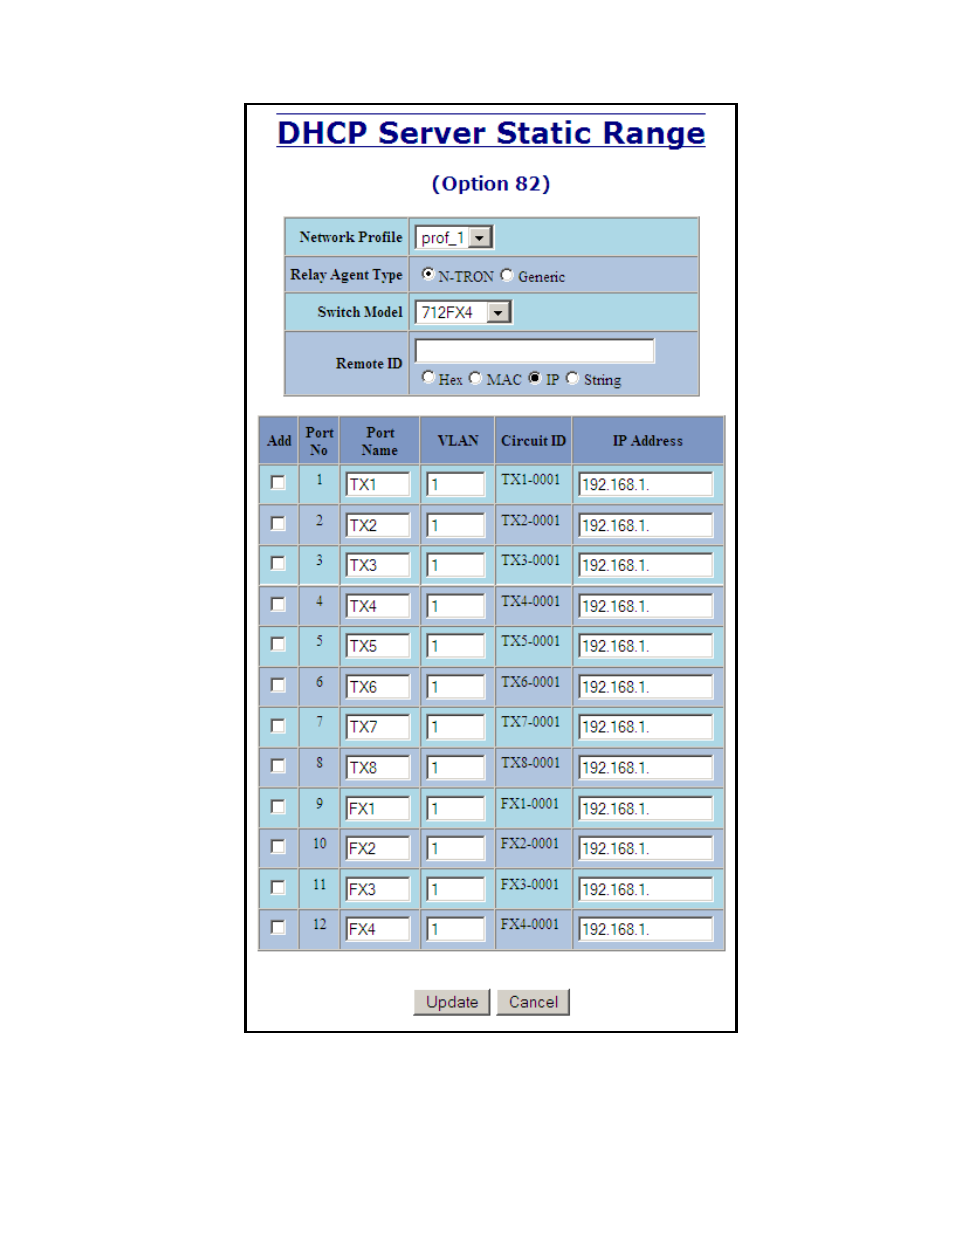
Task: Choose Hex format for Remote ID
Action: (428, 377)
